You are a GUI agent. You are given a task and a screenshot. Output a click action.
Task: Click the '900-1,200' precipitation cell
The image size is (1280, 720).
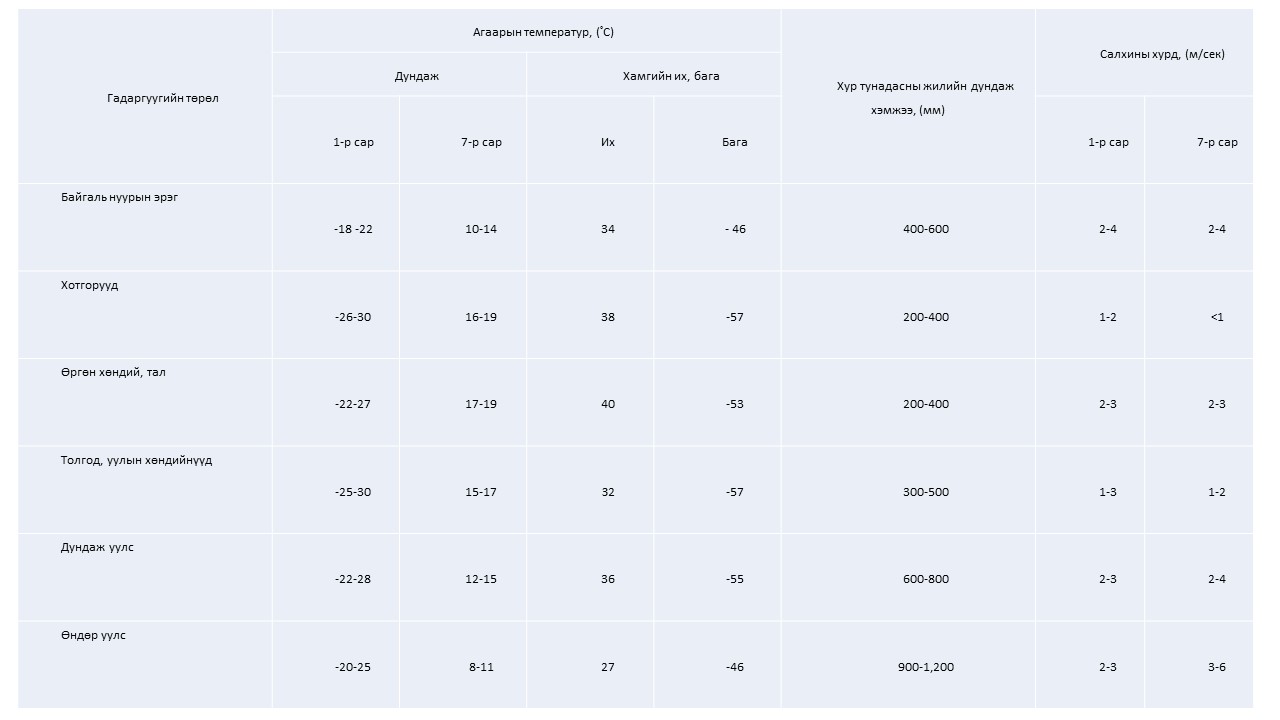[926, 667]
